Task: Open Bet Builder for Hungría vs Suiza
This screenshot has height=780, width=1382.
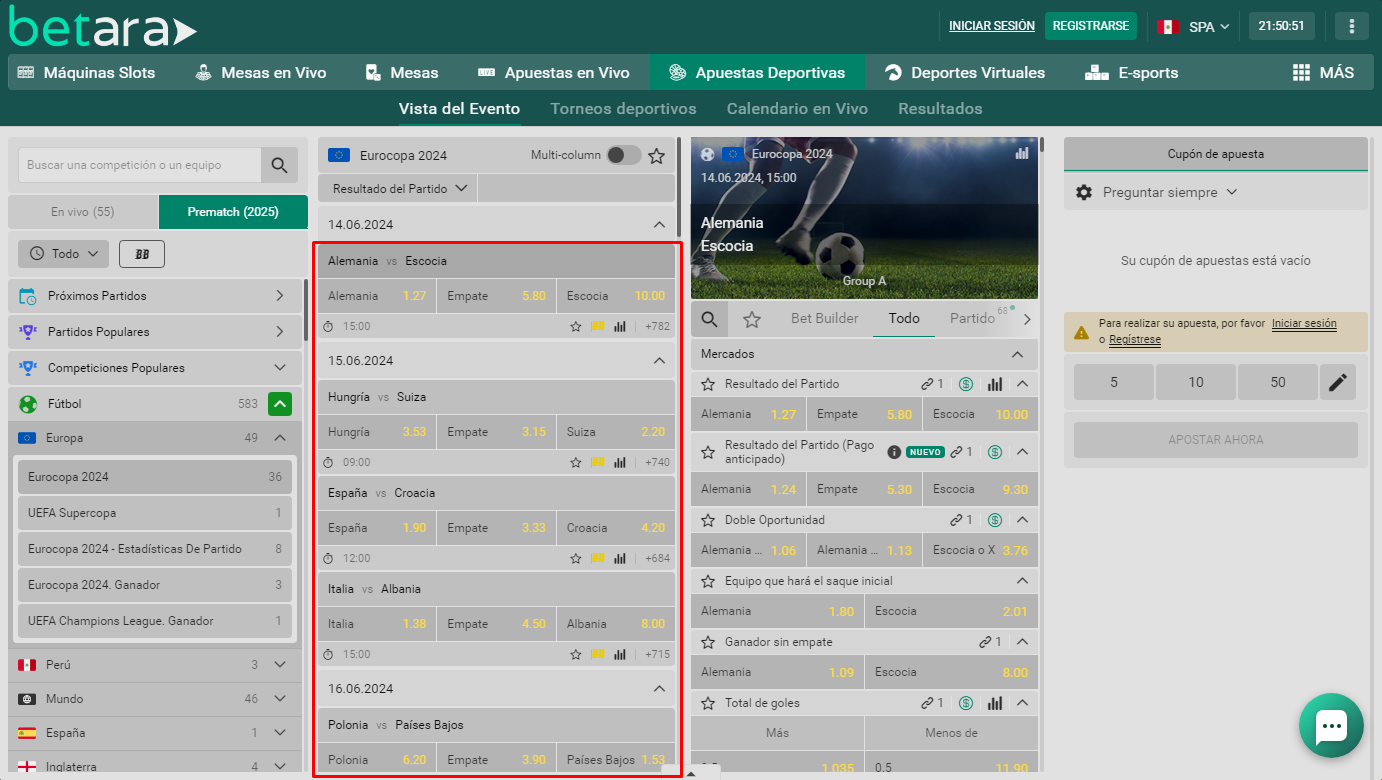Action: click(x=598, y=462)
